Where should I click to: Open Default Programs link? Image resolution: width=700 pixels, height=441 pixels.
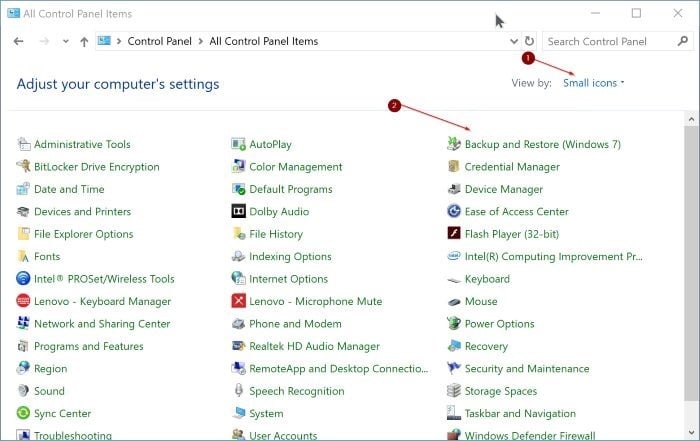point(291,189)
